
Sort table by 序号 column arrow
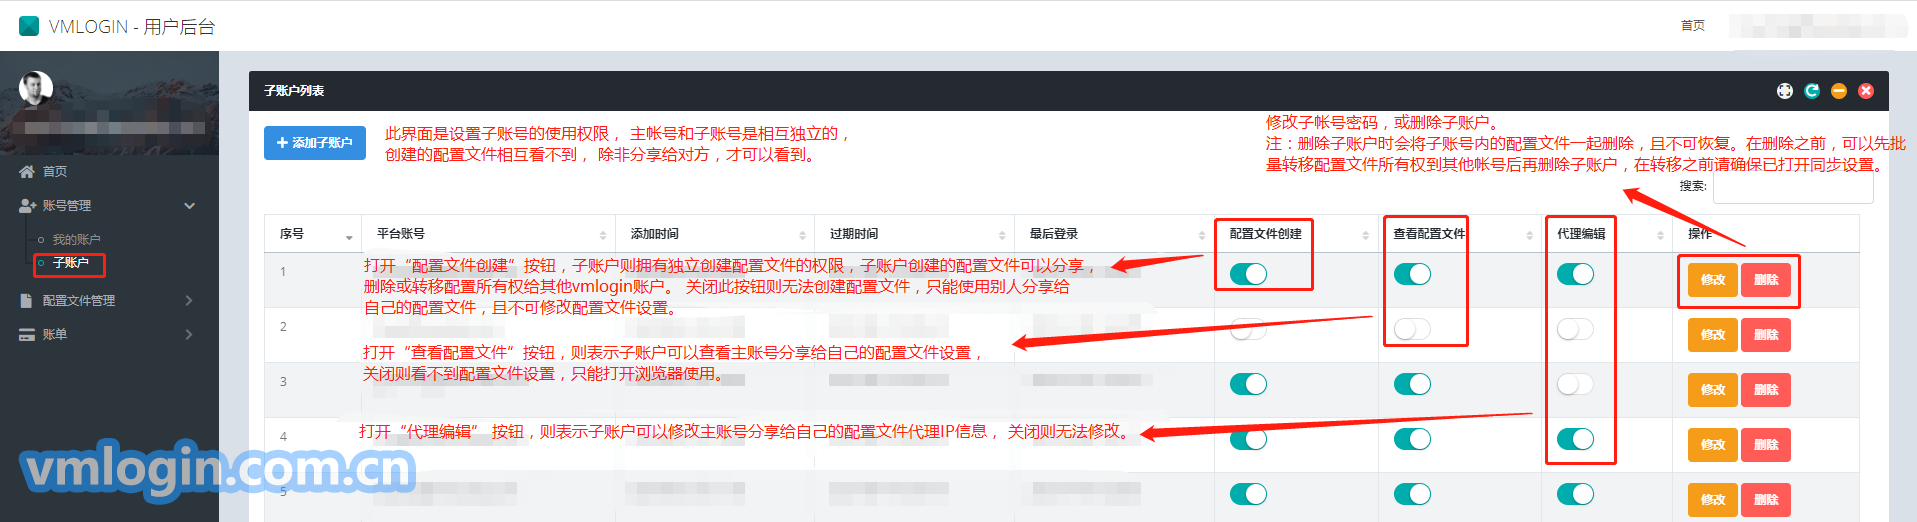(349, 235)
